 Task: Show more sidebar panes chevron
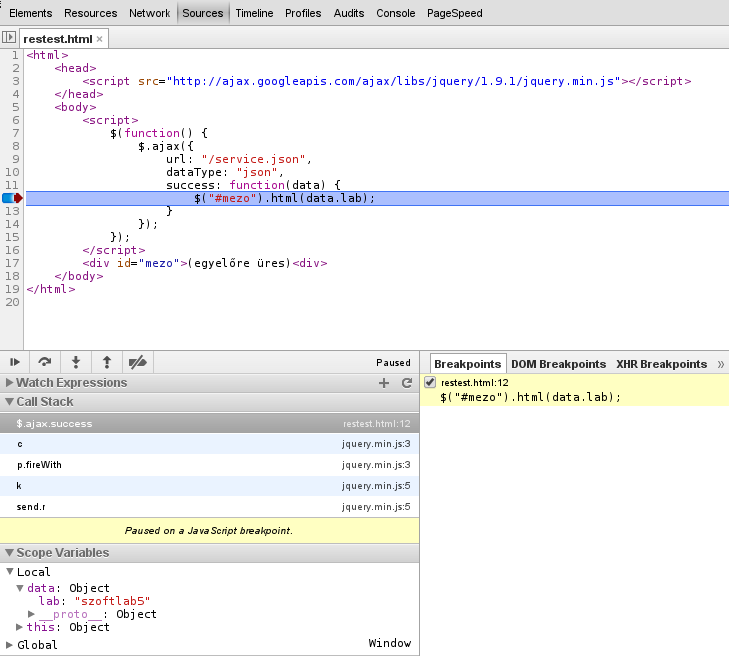pos(720,364)
